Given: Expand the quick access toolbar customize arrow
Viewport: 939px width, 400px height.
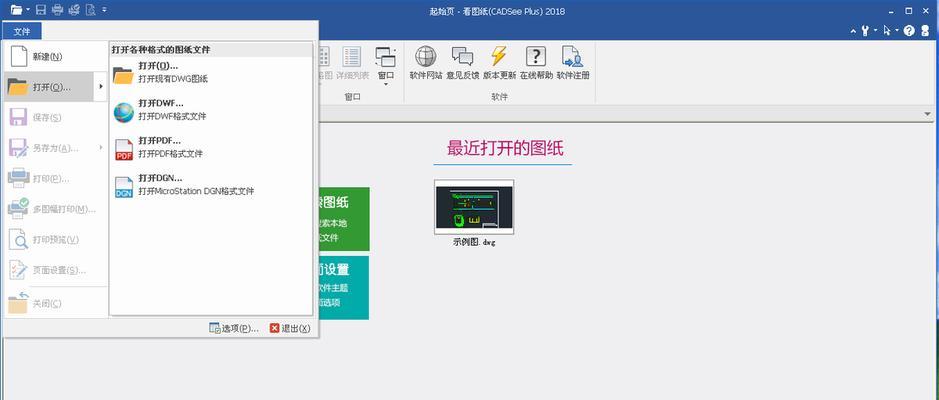Looking at the screenshot, I should point(105,10).
